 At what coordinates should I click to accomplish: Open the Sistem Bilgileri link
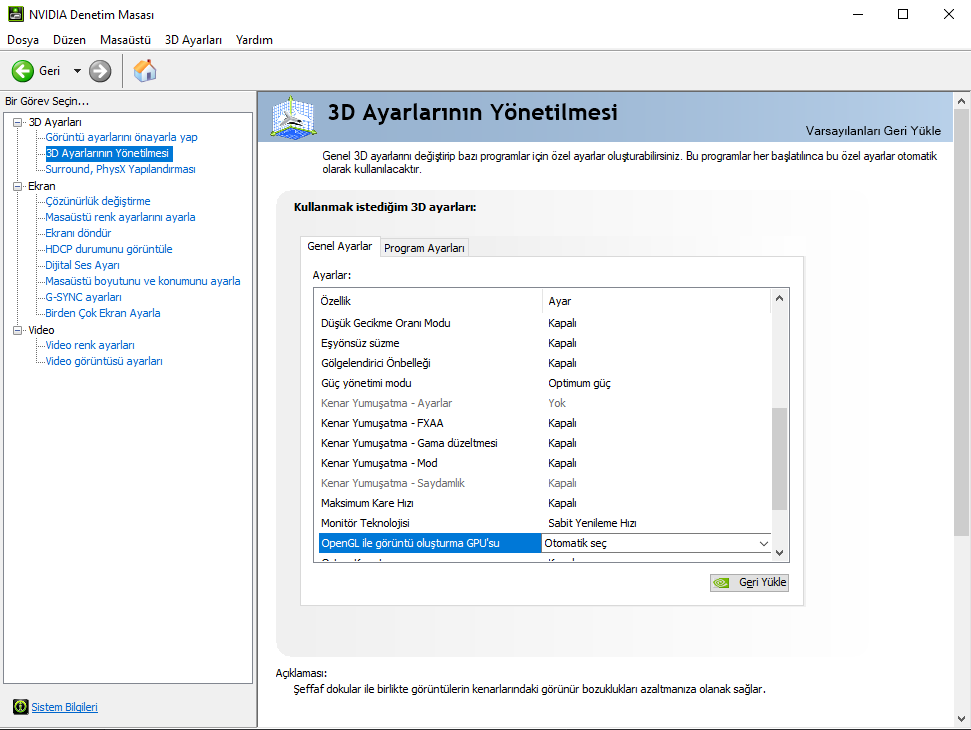[x=64, y=707]
